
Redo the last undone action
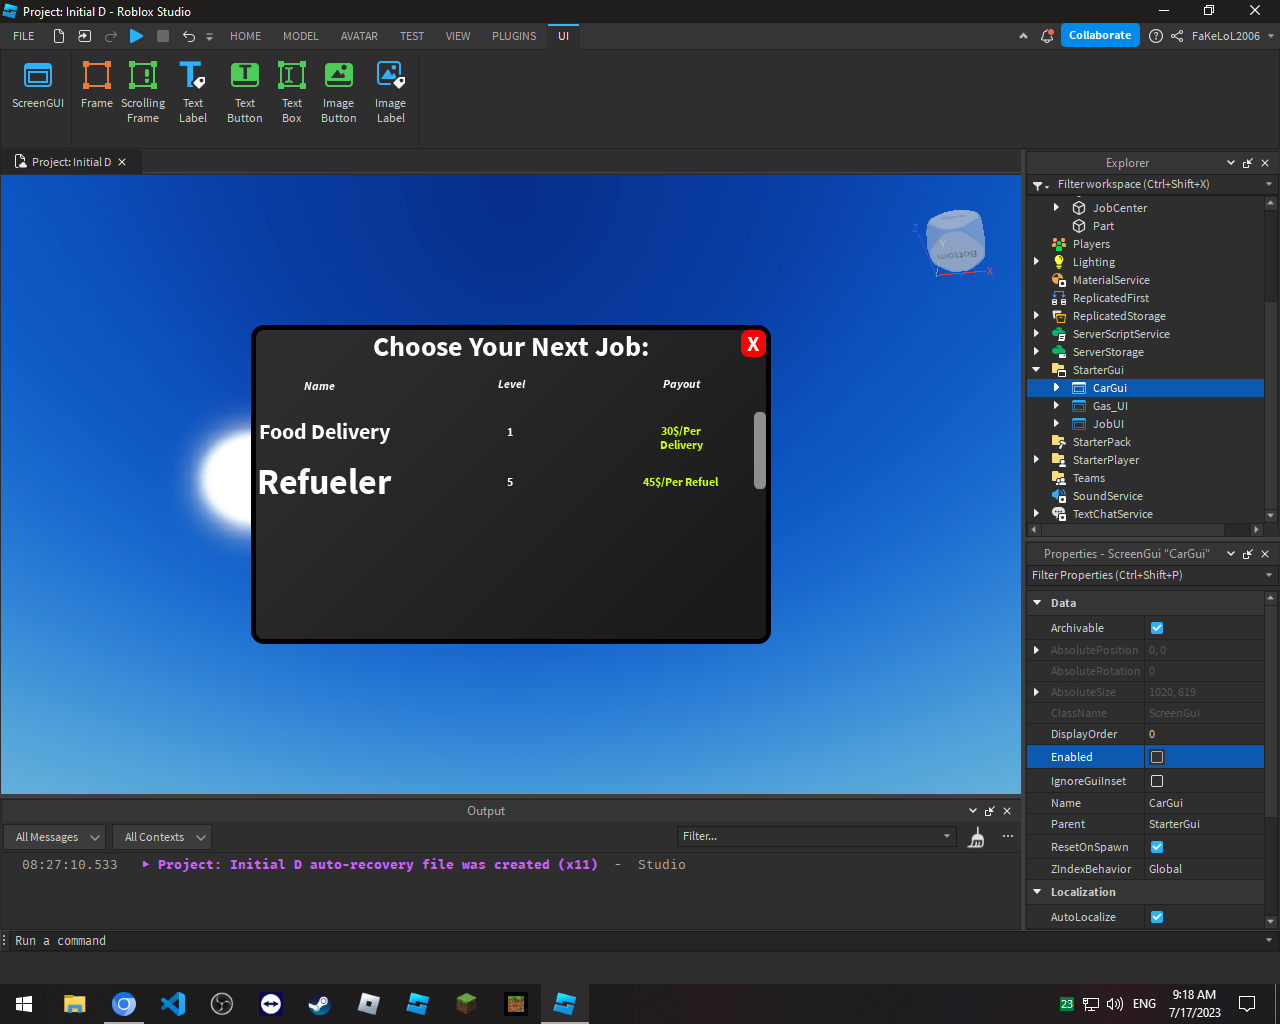pyautogui.click(x=111, y=36)
